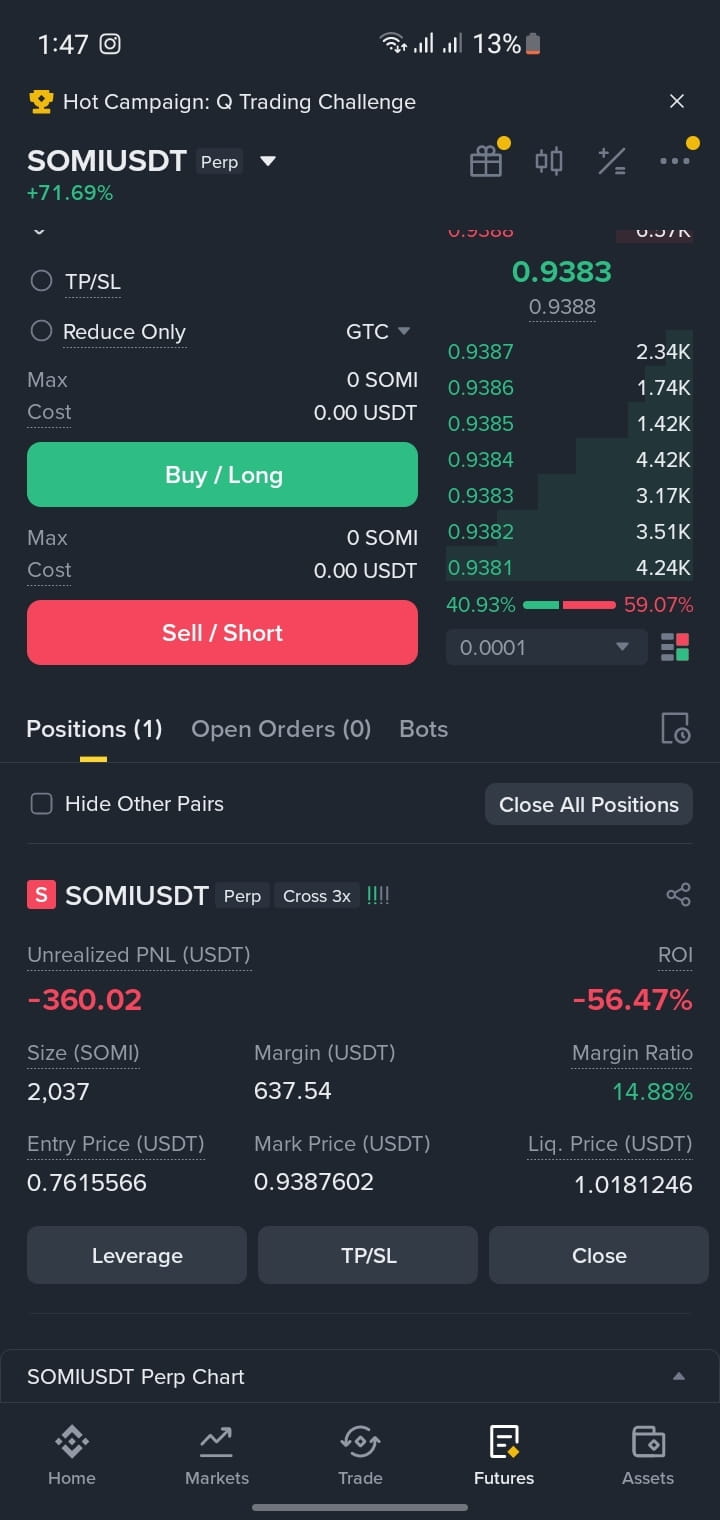Share the SOMIUSDT position
720x1520 pixels.
coord(678,895)
